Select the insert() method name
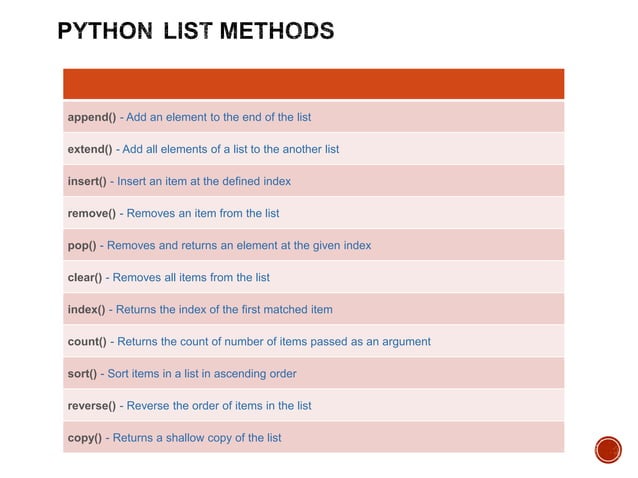 pos(87,181)
